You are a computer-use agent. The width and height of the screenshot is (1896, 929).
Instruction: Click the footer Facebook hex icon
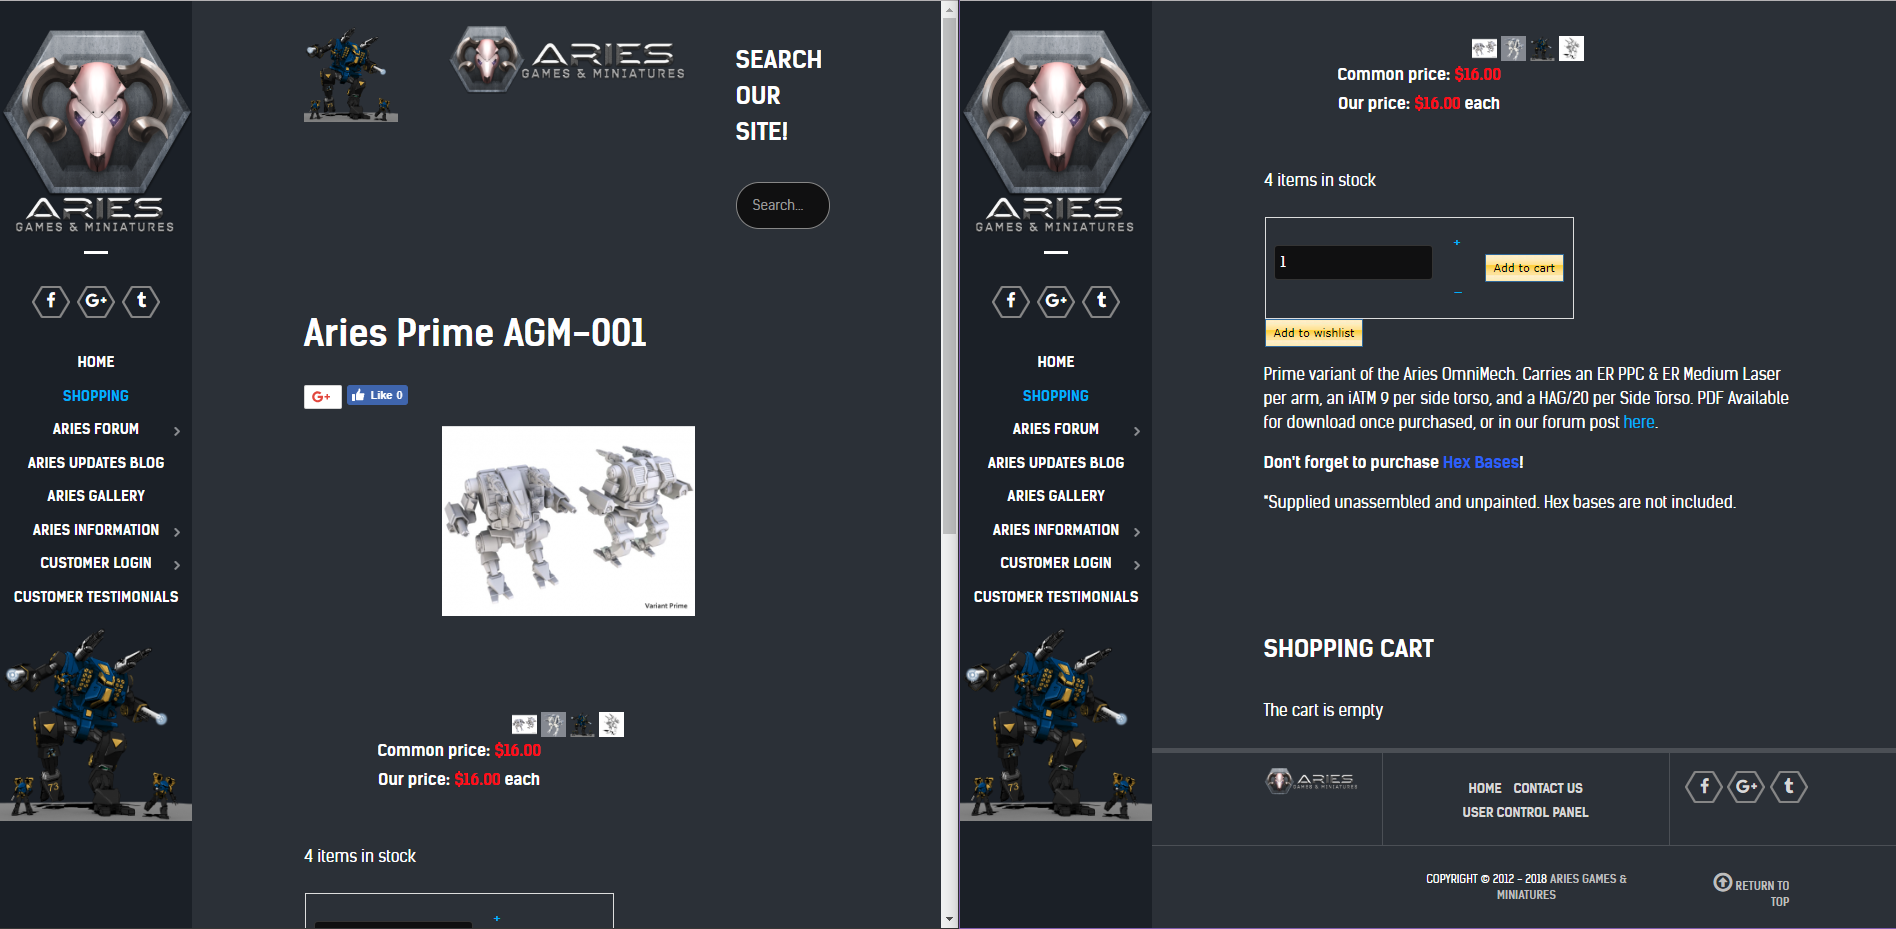pos(1704,787)
